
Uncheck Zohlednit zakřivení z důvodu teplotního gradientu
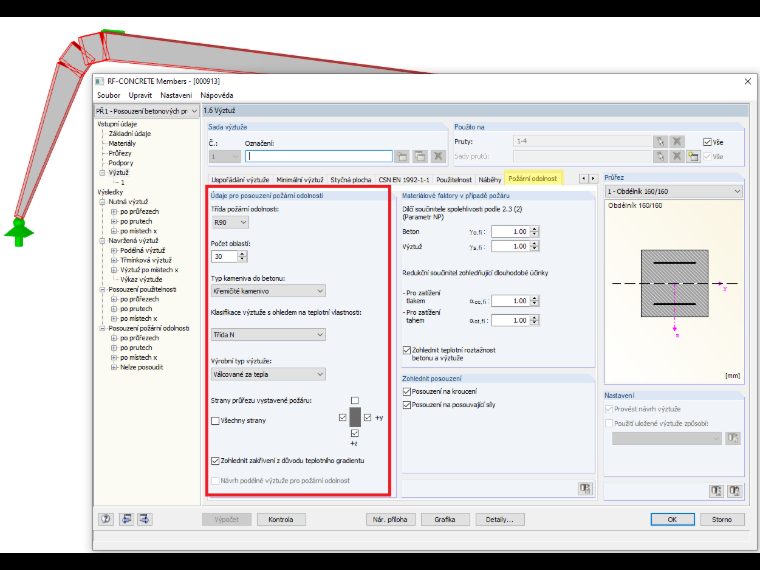(x=215, y=460)
